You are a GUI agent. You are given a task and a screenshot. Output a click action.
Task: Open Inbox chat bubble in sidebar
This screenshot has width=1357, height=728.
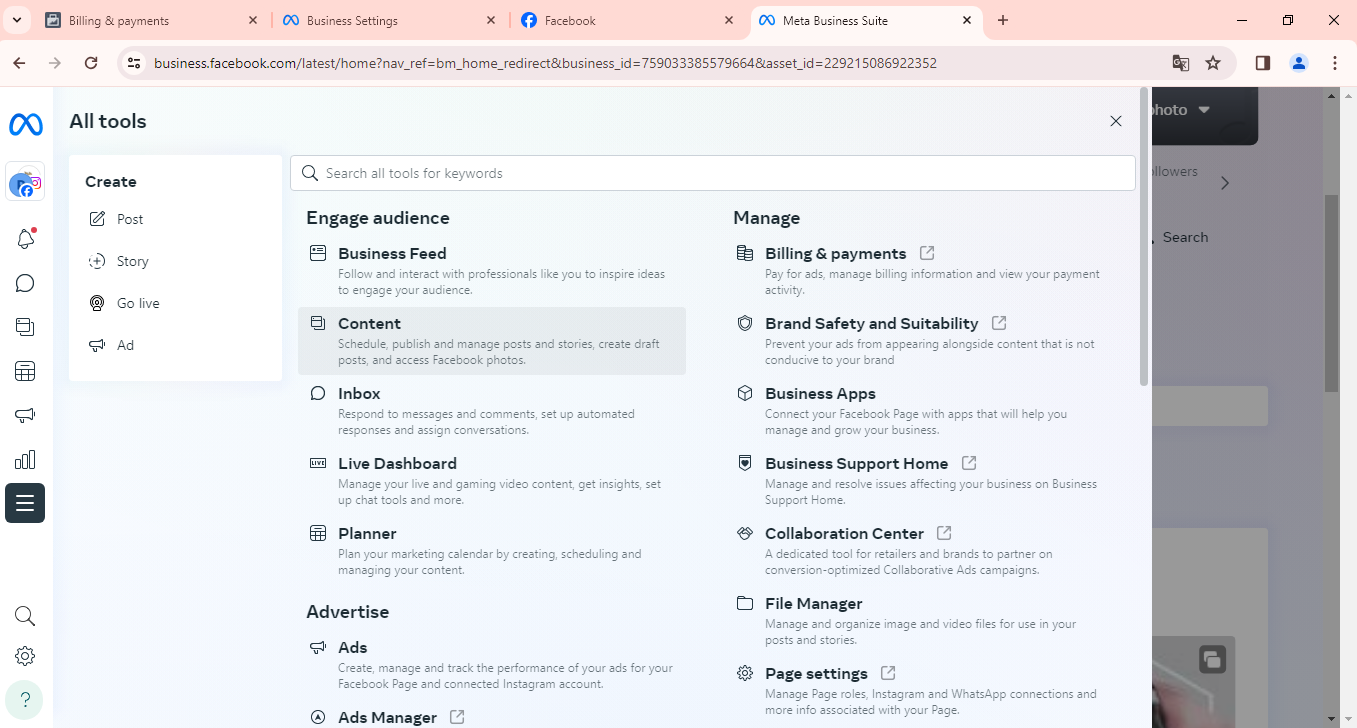[25, 283]
